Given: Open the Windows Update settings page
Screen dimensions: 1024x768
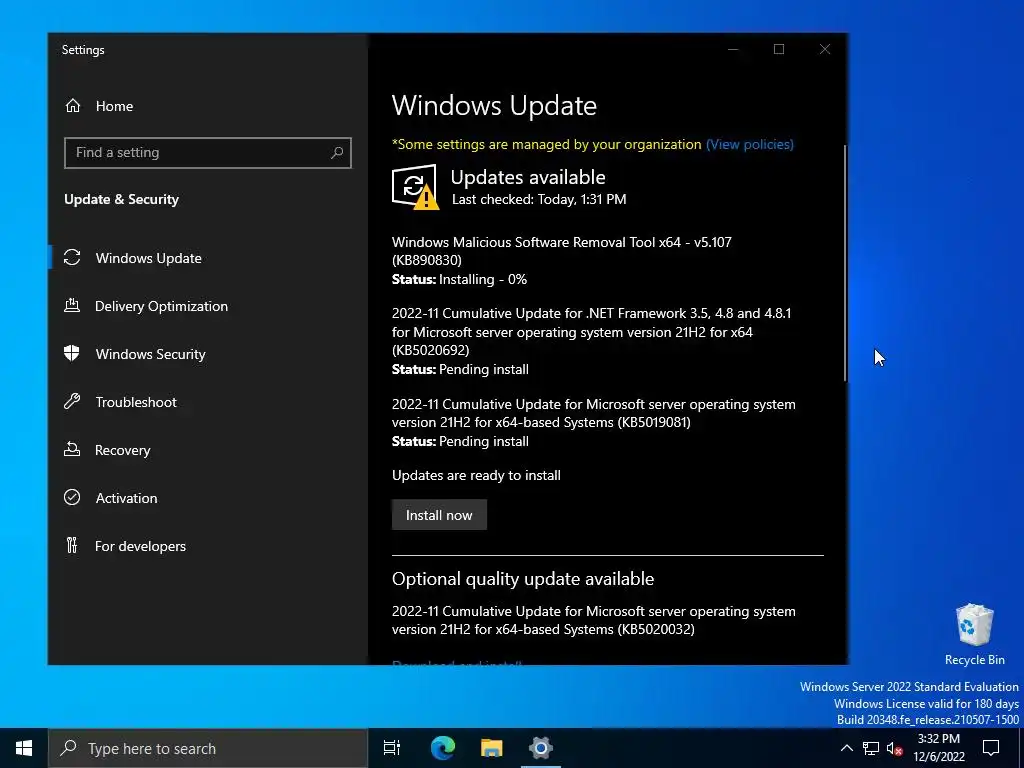Looking at the screenshot, I should [x=208, y=258].
